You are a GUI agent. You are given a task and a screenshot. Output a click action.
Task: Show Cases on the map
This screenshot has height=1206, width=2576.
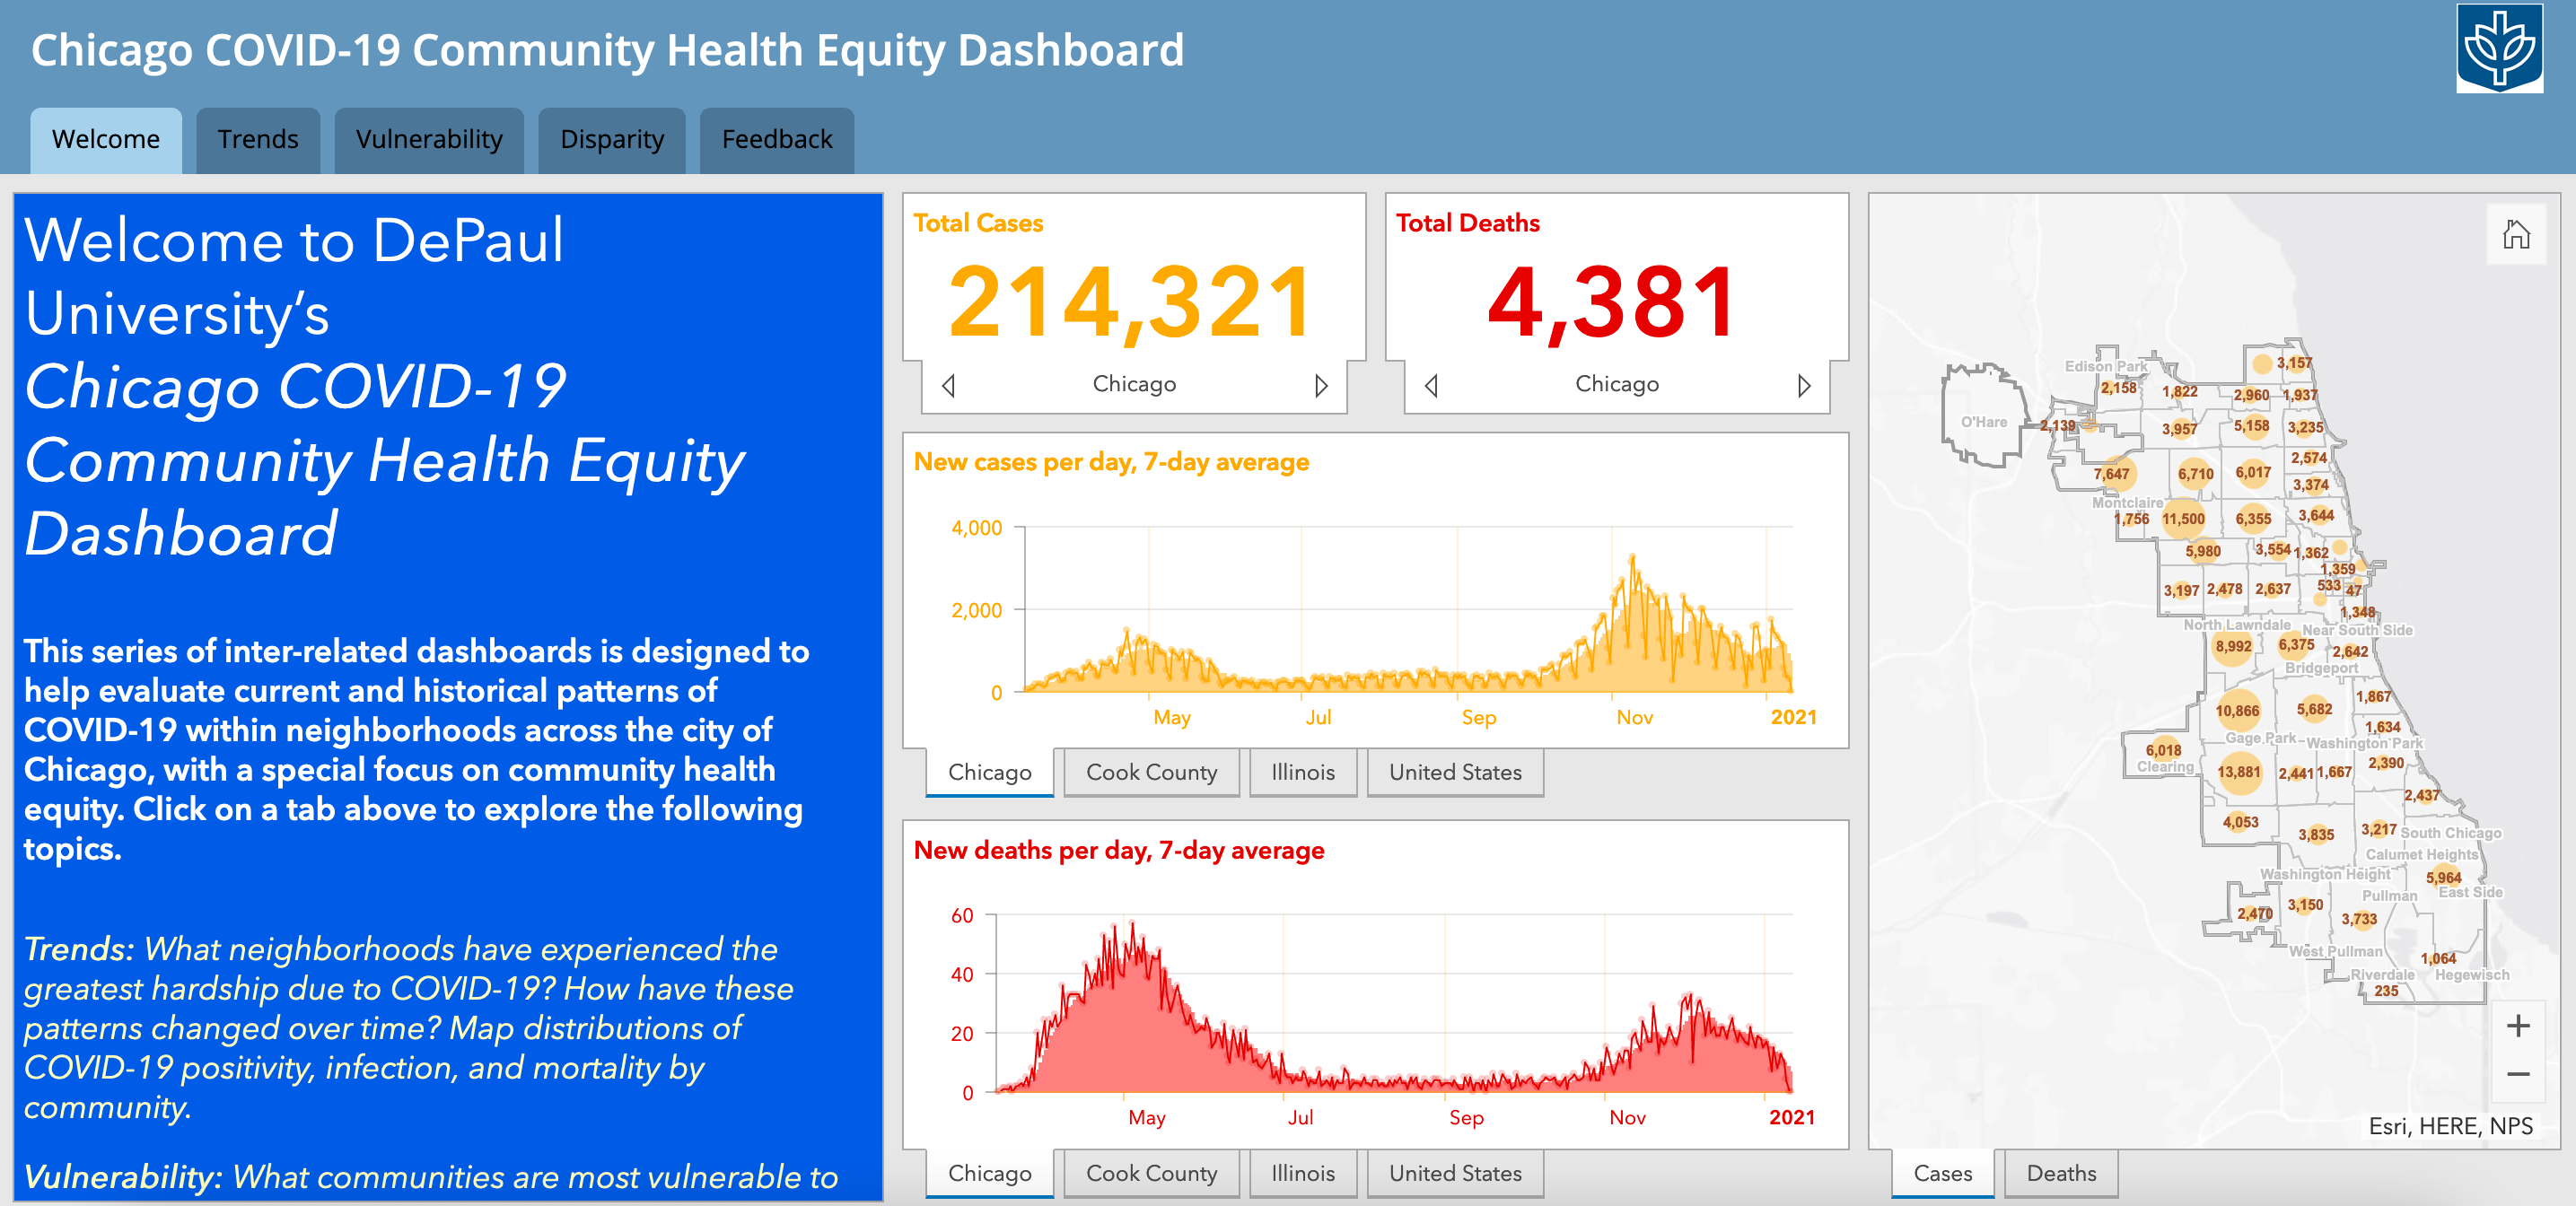[x=1941, y=1173]
